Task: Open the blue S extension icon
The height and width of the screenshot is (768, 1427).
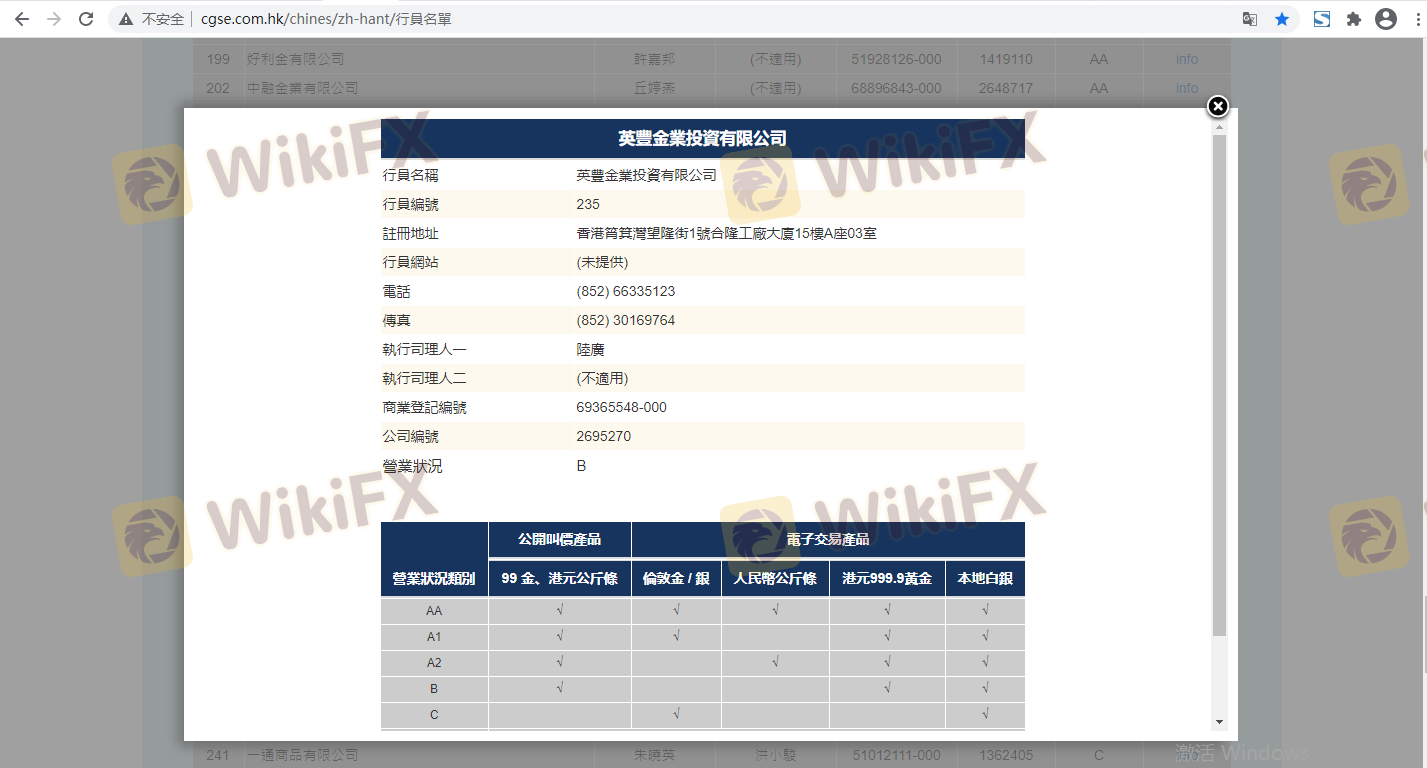Action: [1322, 19]
